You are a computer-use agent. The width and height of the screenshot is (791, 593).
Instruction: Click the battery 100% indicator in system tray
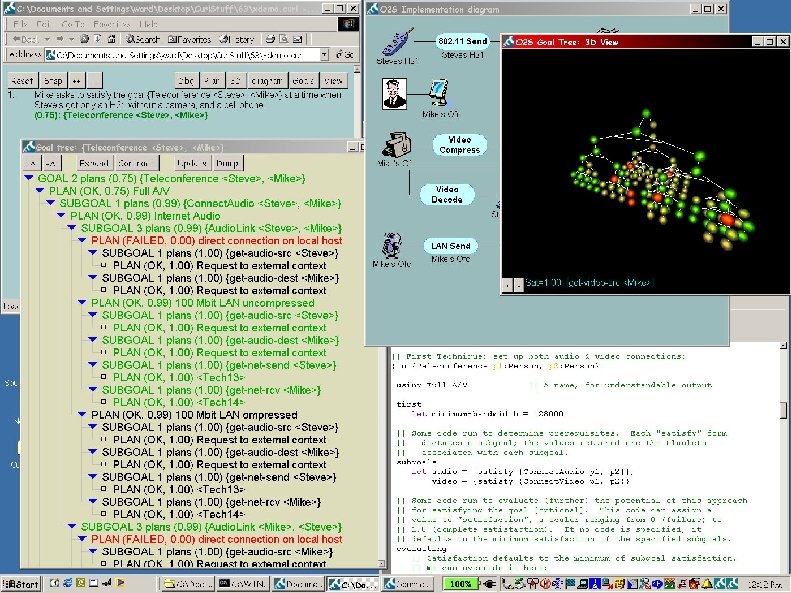(460, 584)
